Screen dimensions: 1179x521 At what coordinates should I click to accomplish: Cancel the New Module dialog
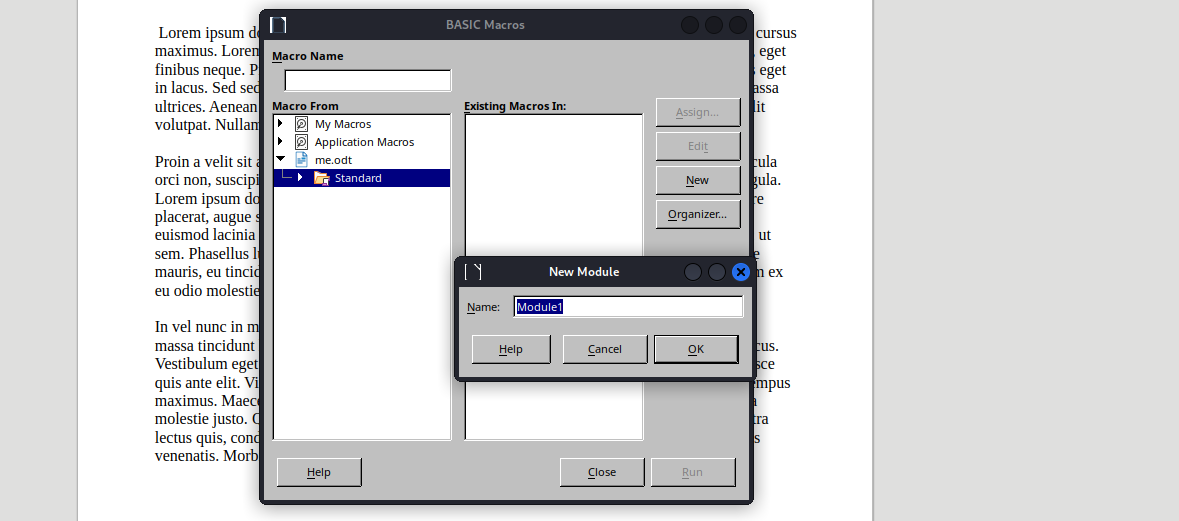[605, 349]
